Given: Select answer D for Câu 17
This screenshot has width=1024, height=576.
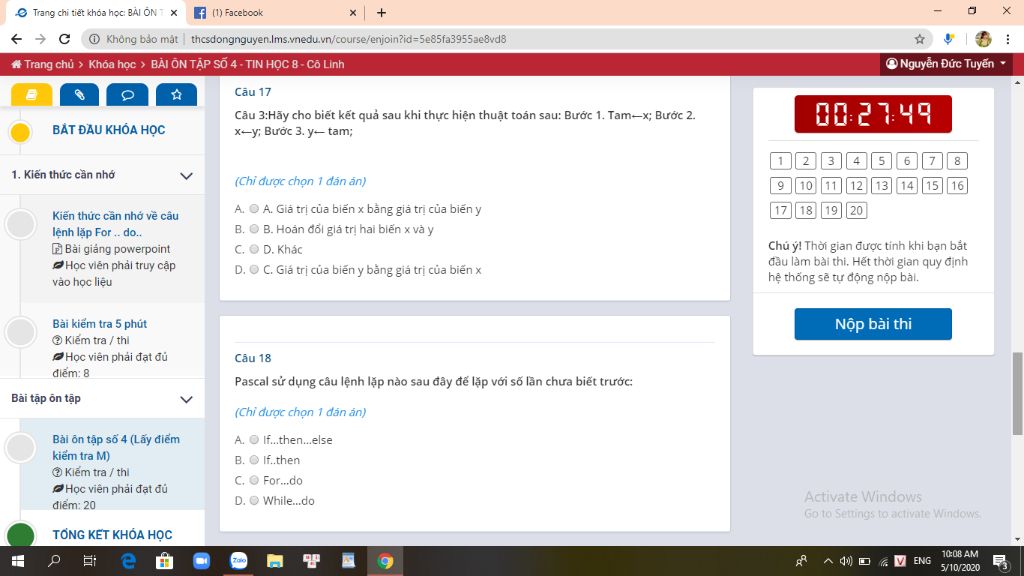Looking at the screenshot, I should (254, 270).
